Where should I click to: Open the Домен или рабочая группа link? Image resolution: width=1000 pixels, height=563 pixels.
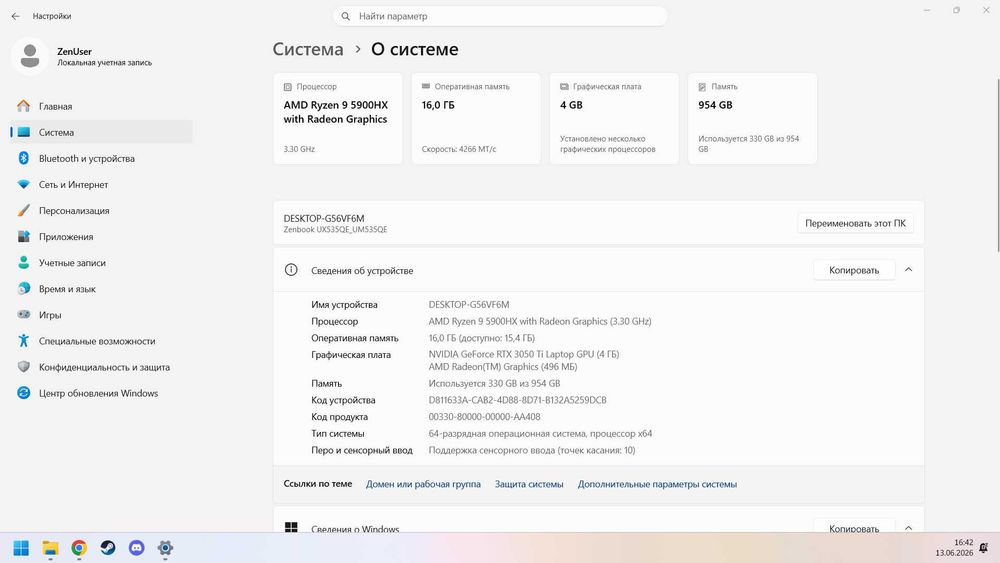(x=423, y=484)
